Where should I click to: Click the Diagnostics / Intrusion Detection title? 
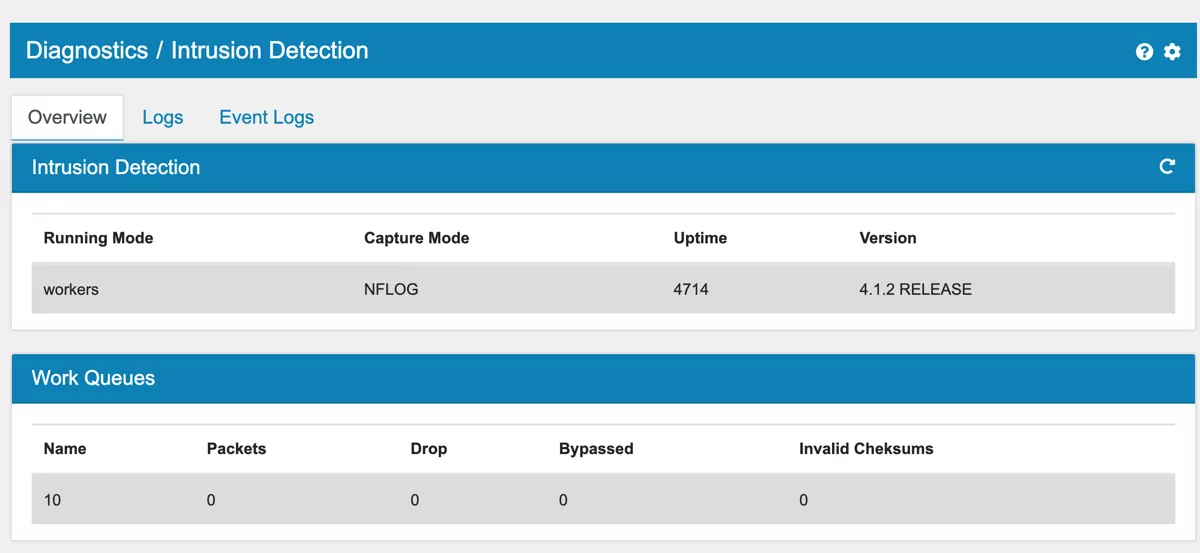pos(197,50)
